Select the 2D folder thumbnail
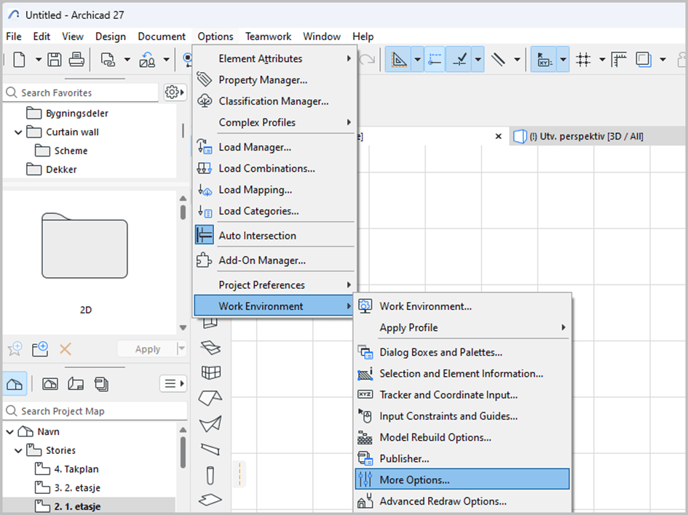The image size is (688, 515). (85, 246)
